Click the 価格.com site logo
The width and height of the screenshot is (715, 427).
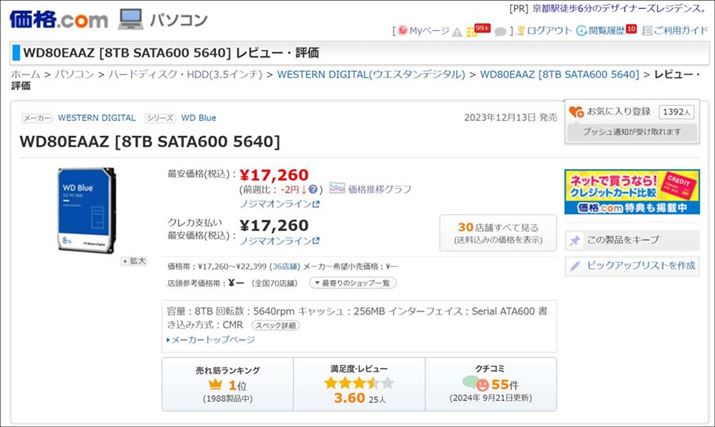click(58, 18)
